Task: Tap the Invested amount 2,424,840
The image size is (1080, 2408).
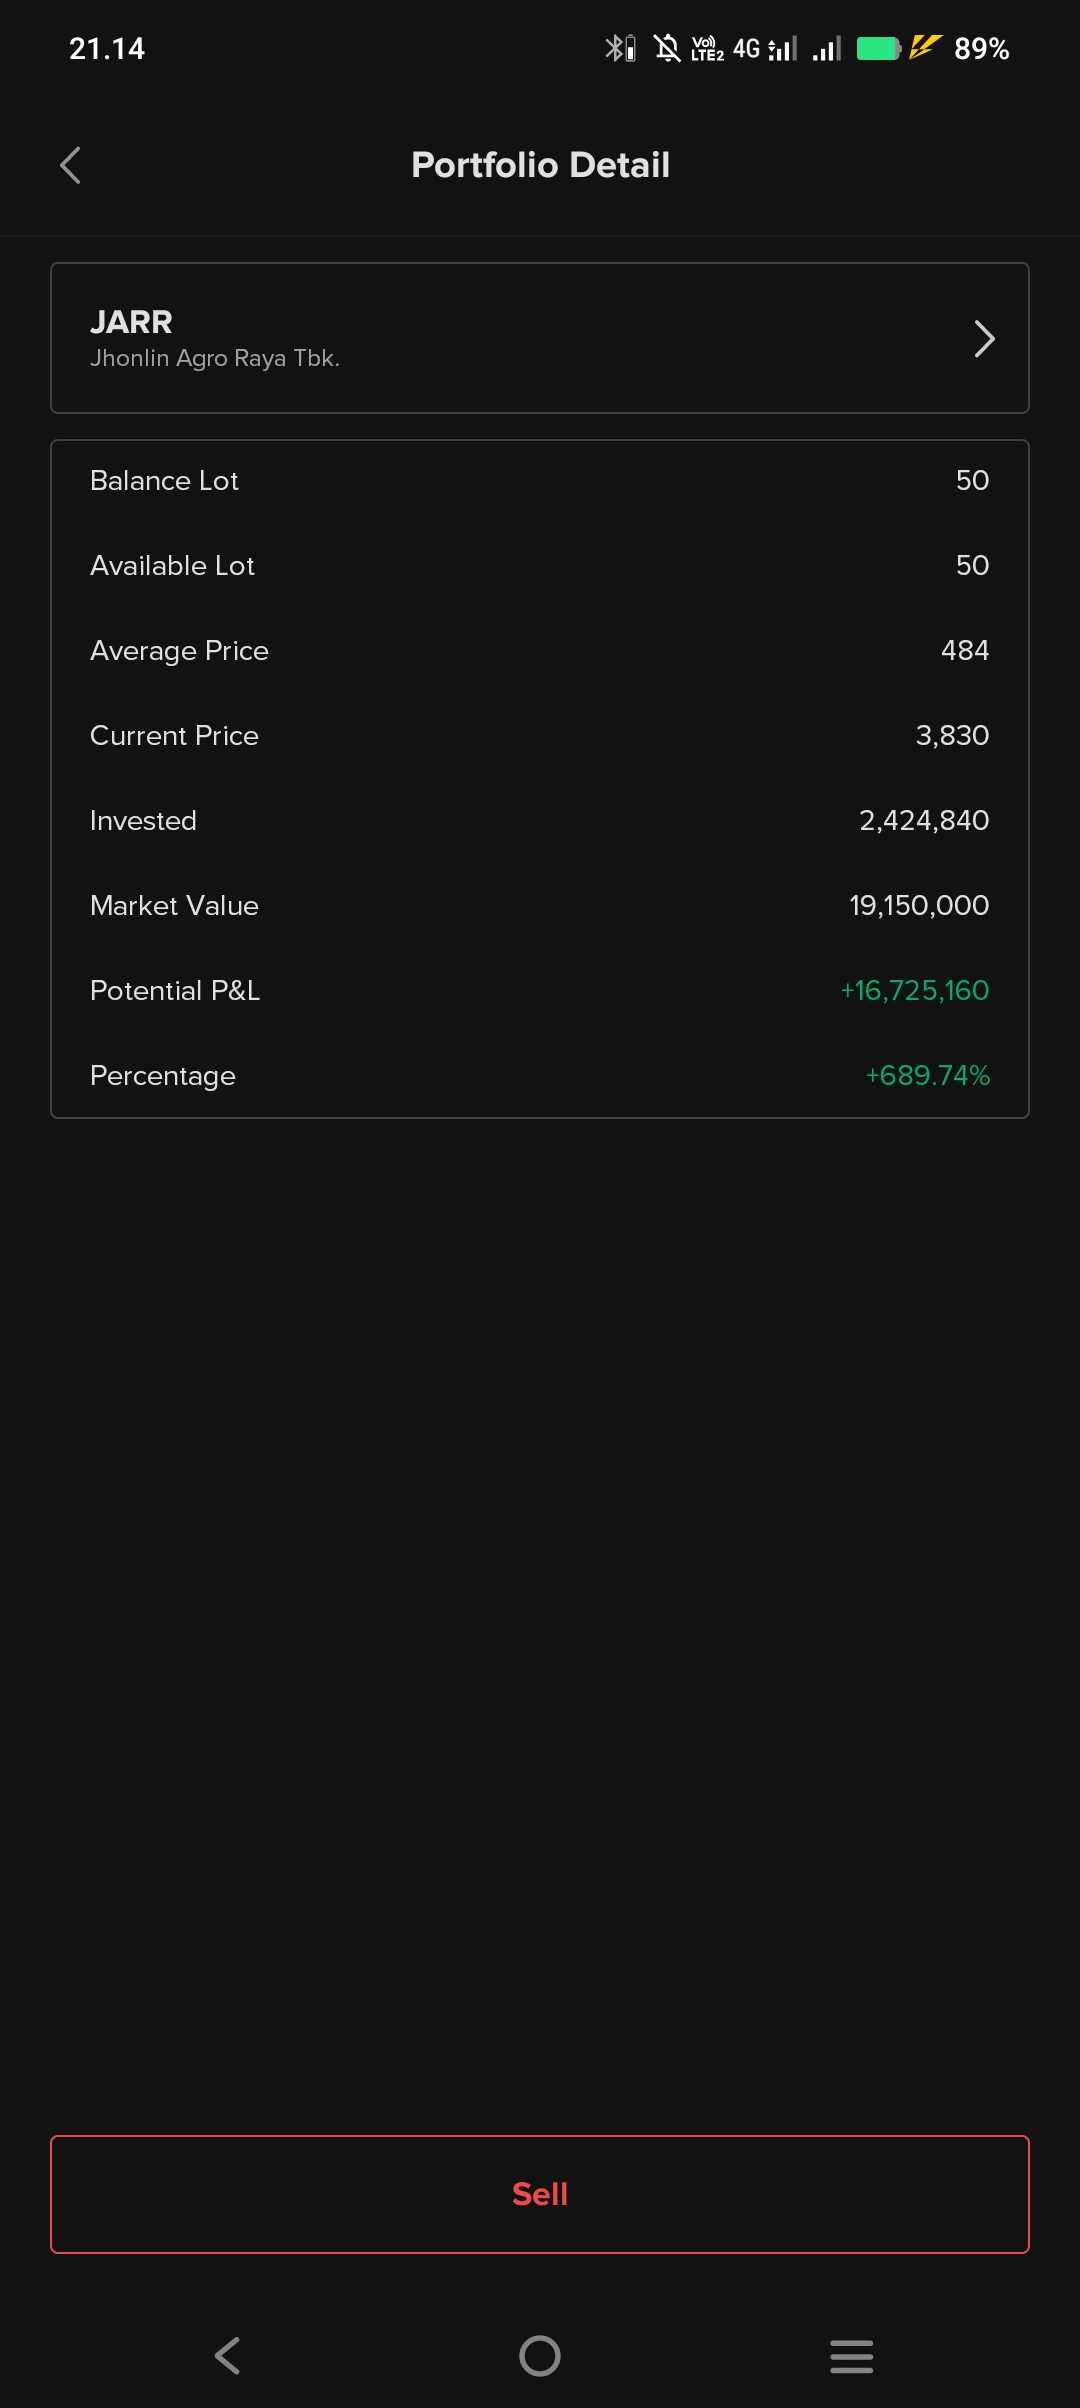Action: (923, 820)
